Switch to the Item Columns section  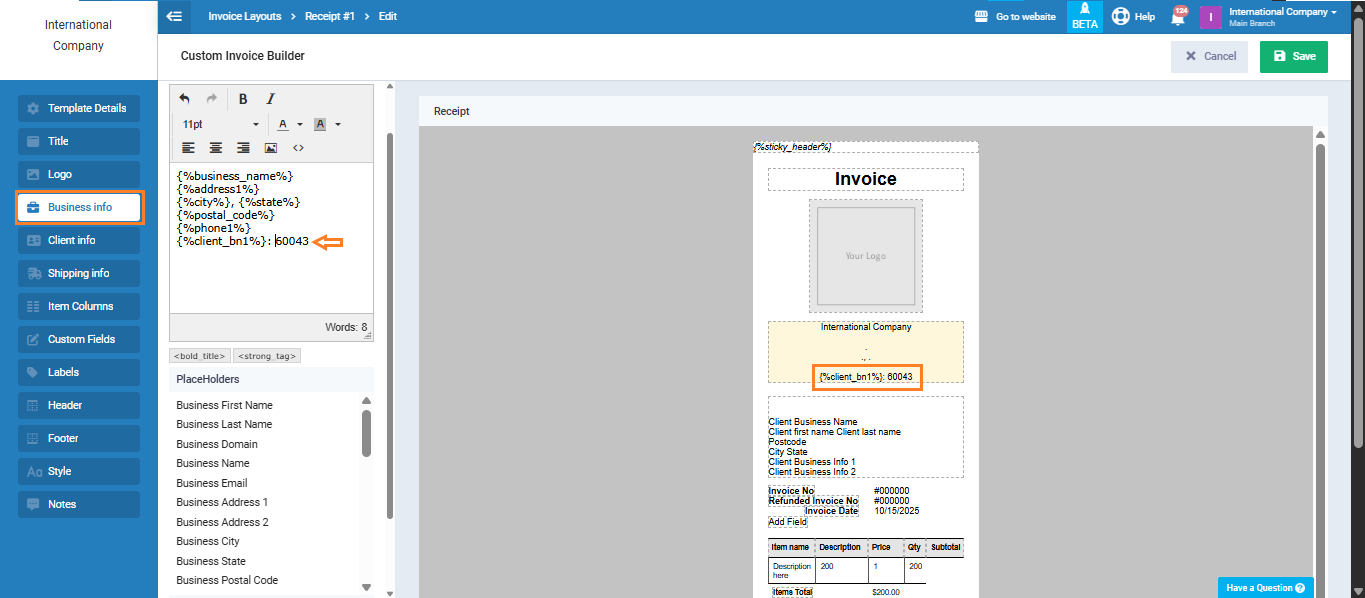click(x=79, y=306)
